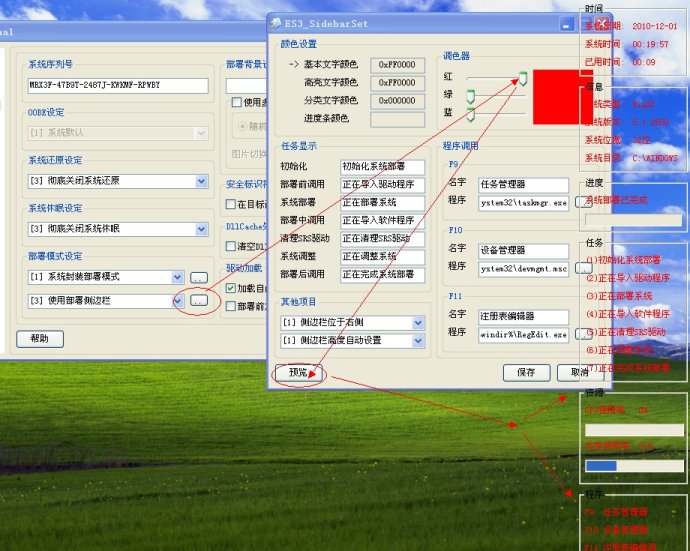690x551 pixels.
Task: Click the 取消 button
Action: pos(580,373)
